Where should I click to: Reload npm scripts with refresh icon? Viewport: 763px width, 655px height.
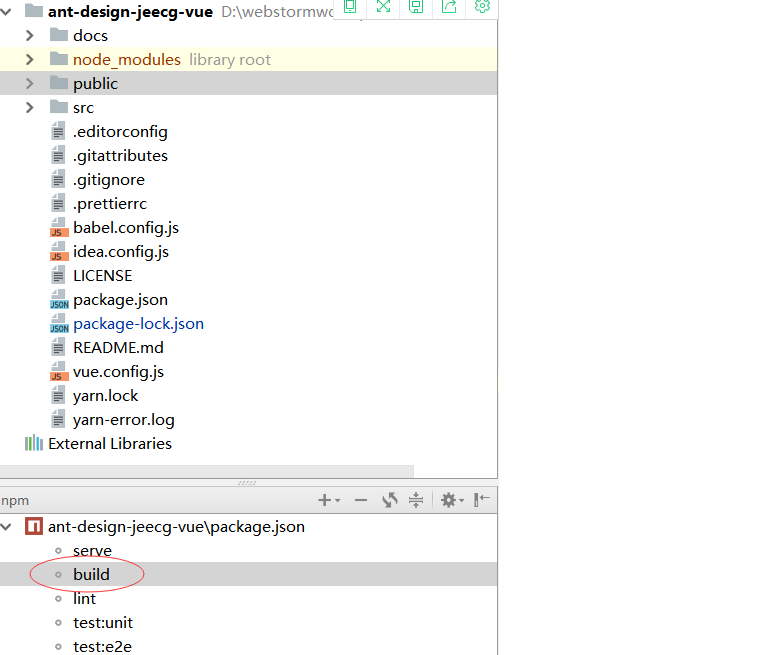coord(390,500)
